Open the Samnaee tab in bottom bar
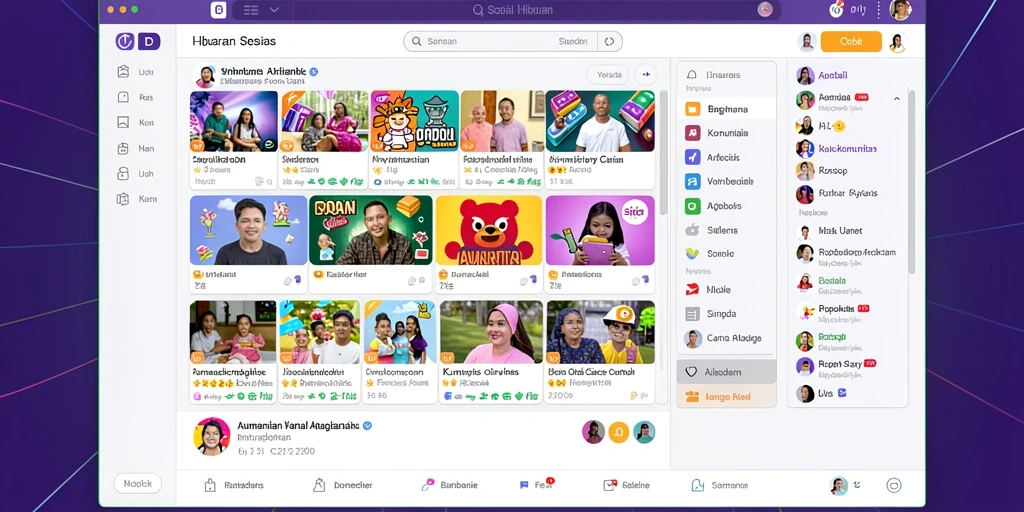 (720, 485)
